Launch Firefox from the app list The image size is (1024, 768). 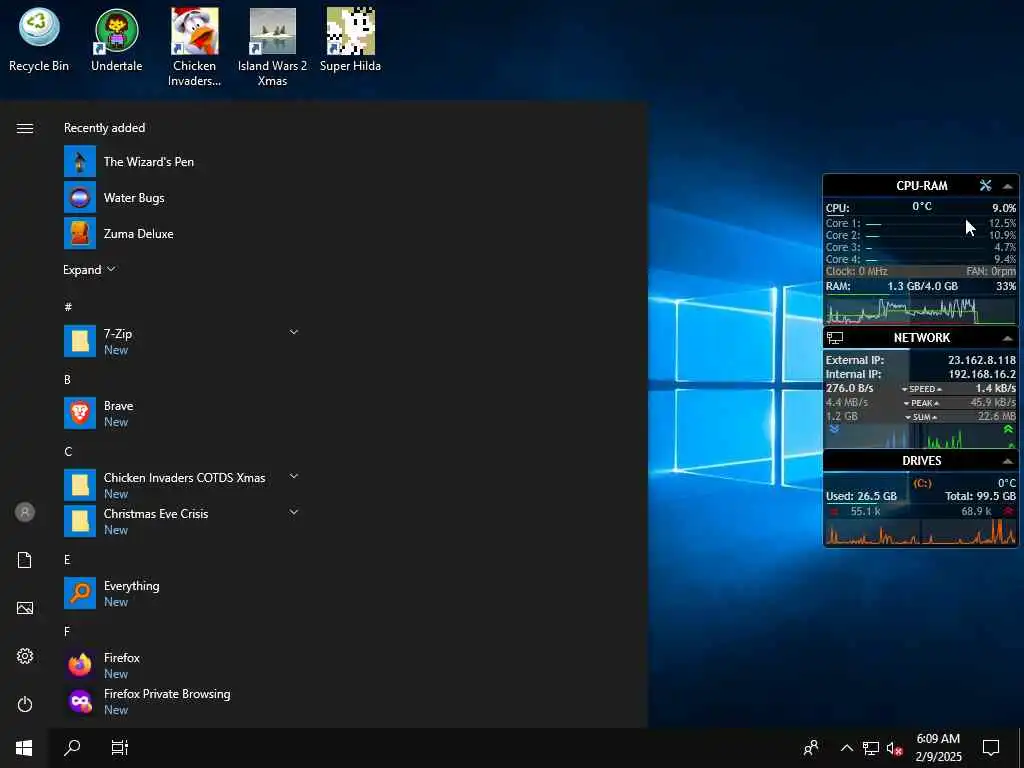coord(182,665)
